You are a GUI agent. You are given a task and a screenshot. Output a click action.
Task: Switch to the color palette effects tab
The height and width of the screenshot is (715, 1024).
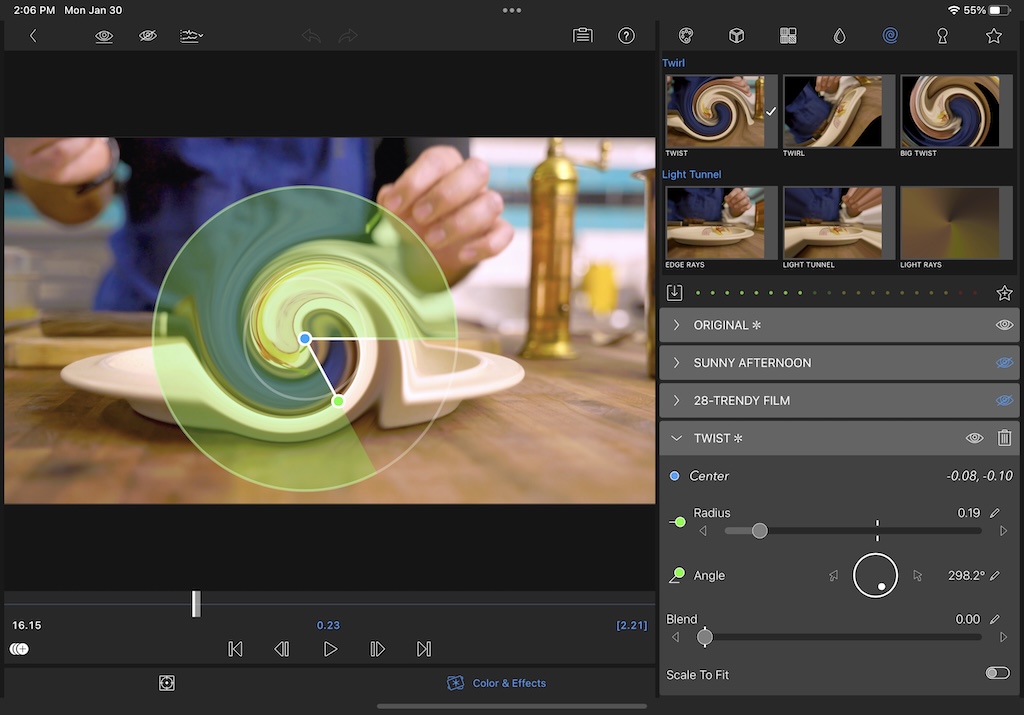click(686, 35)
